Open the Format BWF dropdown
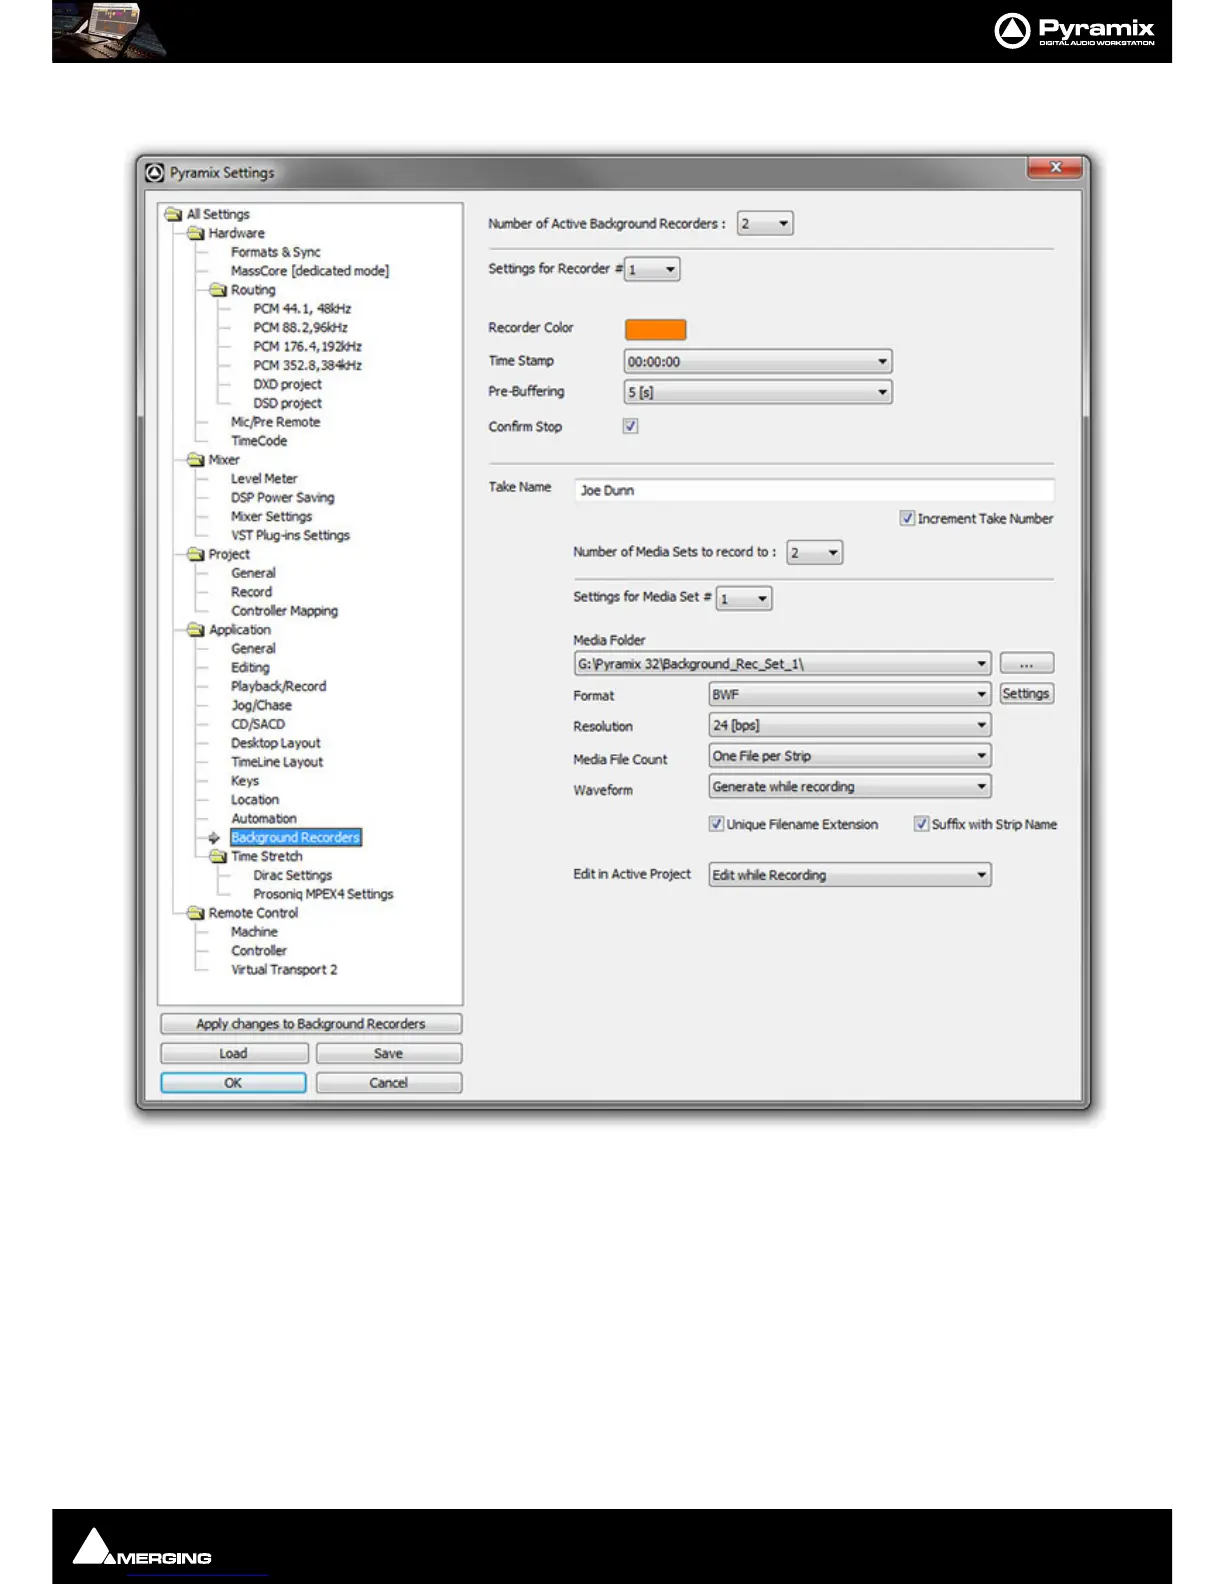Screen dimensions: 1224x1584 (850, 694)
